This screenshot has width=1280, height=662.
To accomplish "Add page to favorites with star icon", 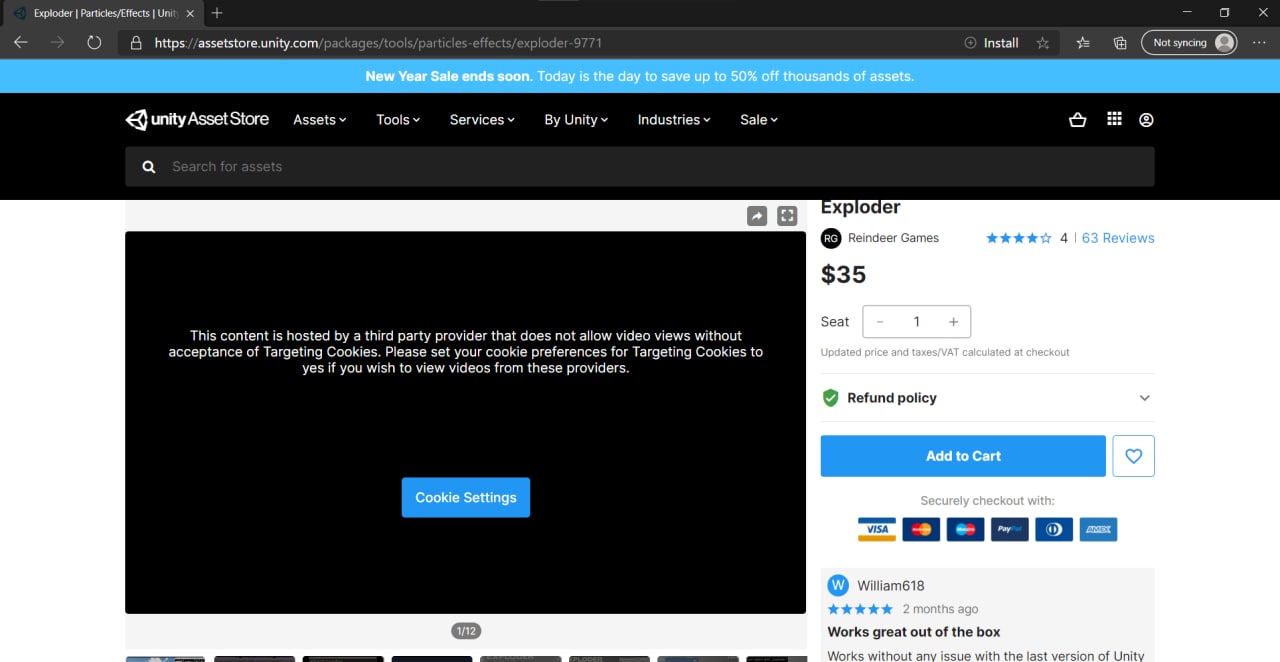I will (x=1043, y=43).
